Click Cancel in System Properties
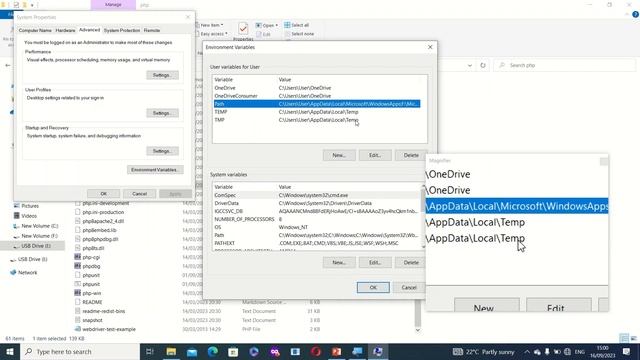Screen dimensions: 640x360 (x=139, y=194)
